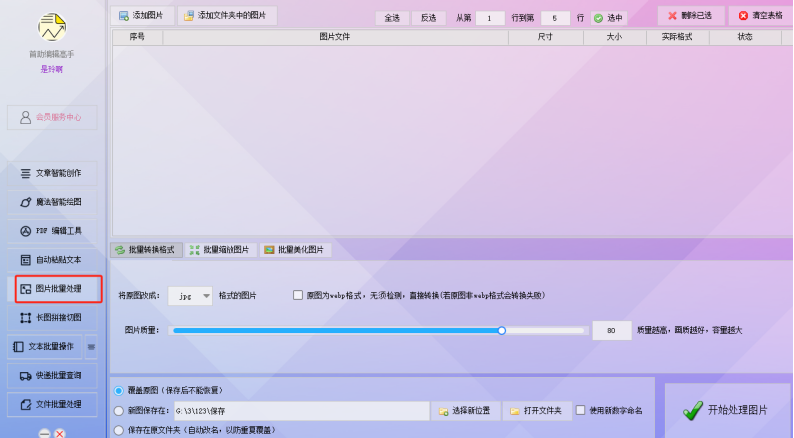Image resolution: width=794 pixels, height=438 pixels.
Task: Click the starting row number field
Action: [x=490, y=18]
